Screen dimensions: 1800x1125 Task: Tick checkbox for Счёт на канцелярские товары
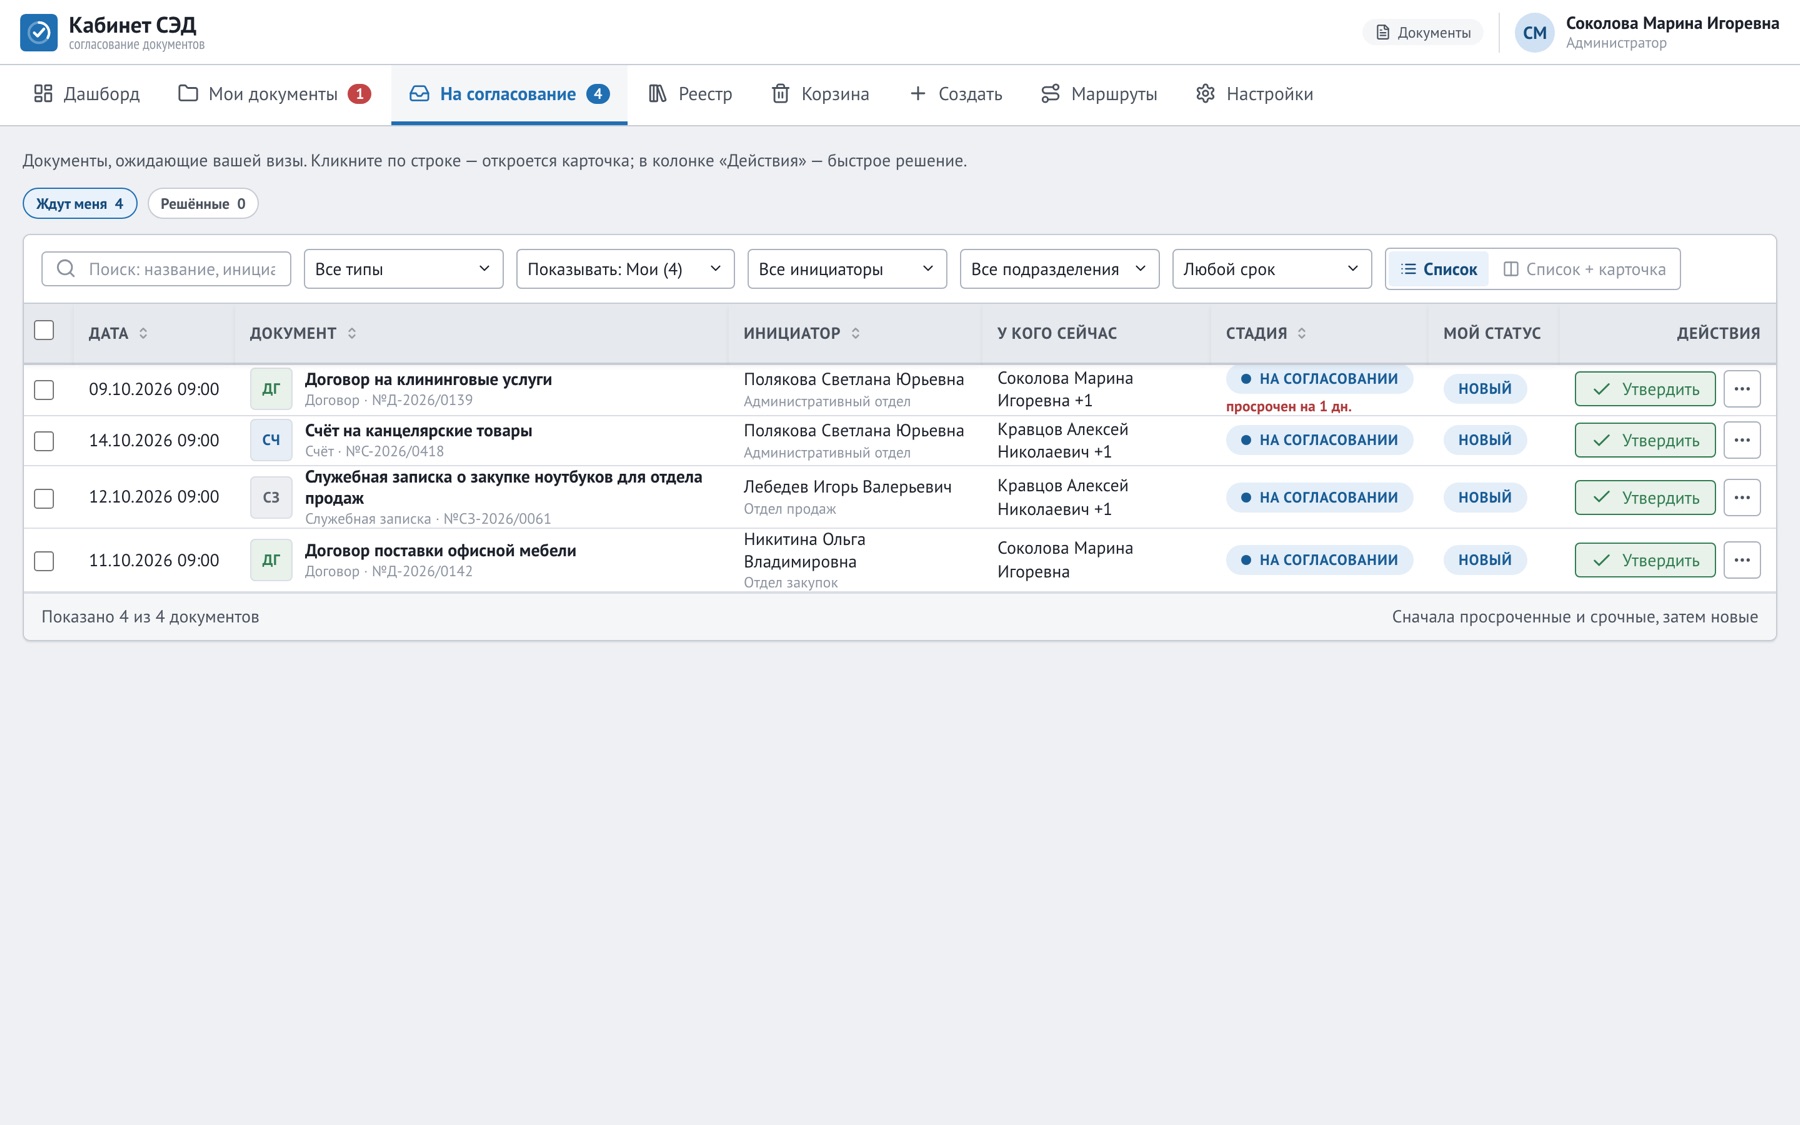(44, 441)
